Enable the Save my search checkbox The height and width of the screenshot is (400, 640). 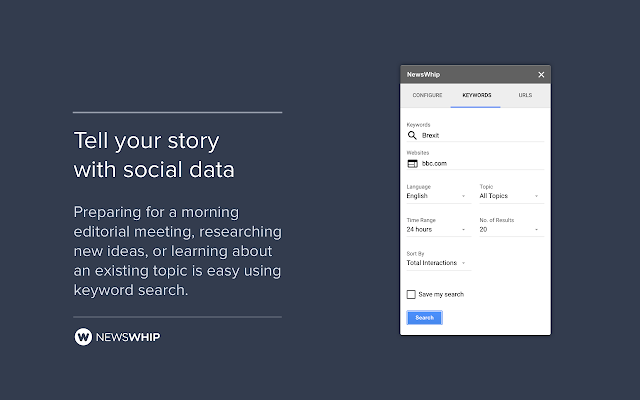[411, 294]
